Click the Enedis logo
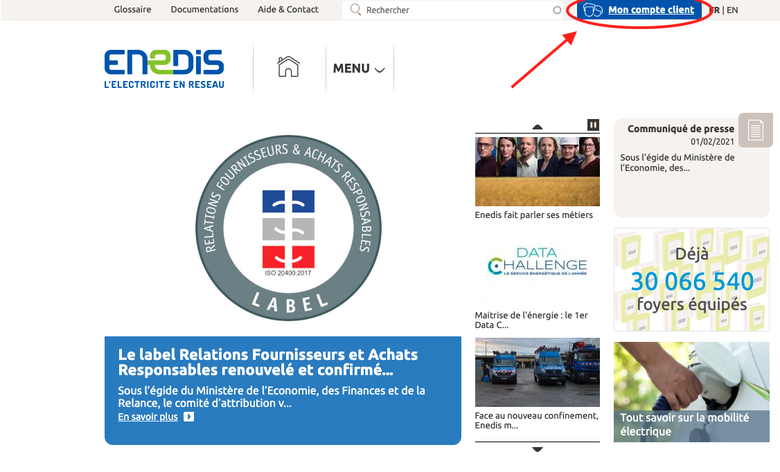The width and height of the screenshot is (780, 472). [x=164, y=68]
